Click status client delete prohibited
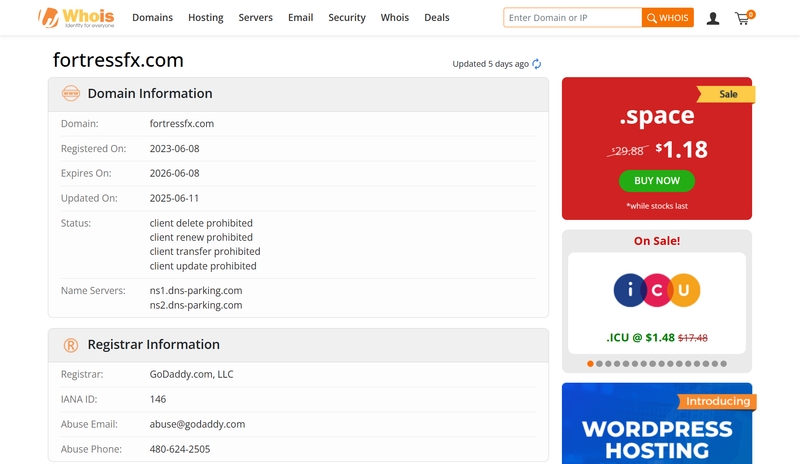 tap(201, 223)
